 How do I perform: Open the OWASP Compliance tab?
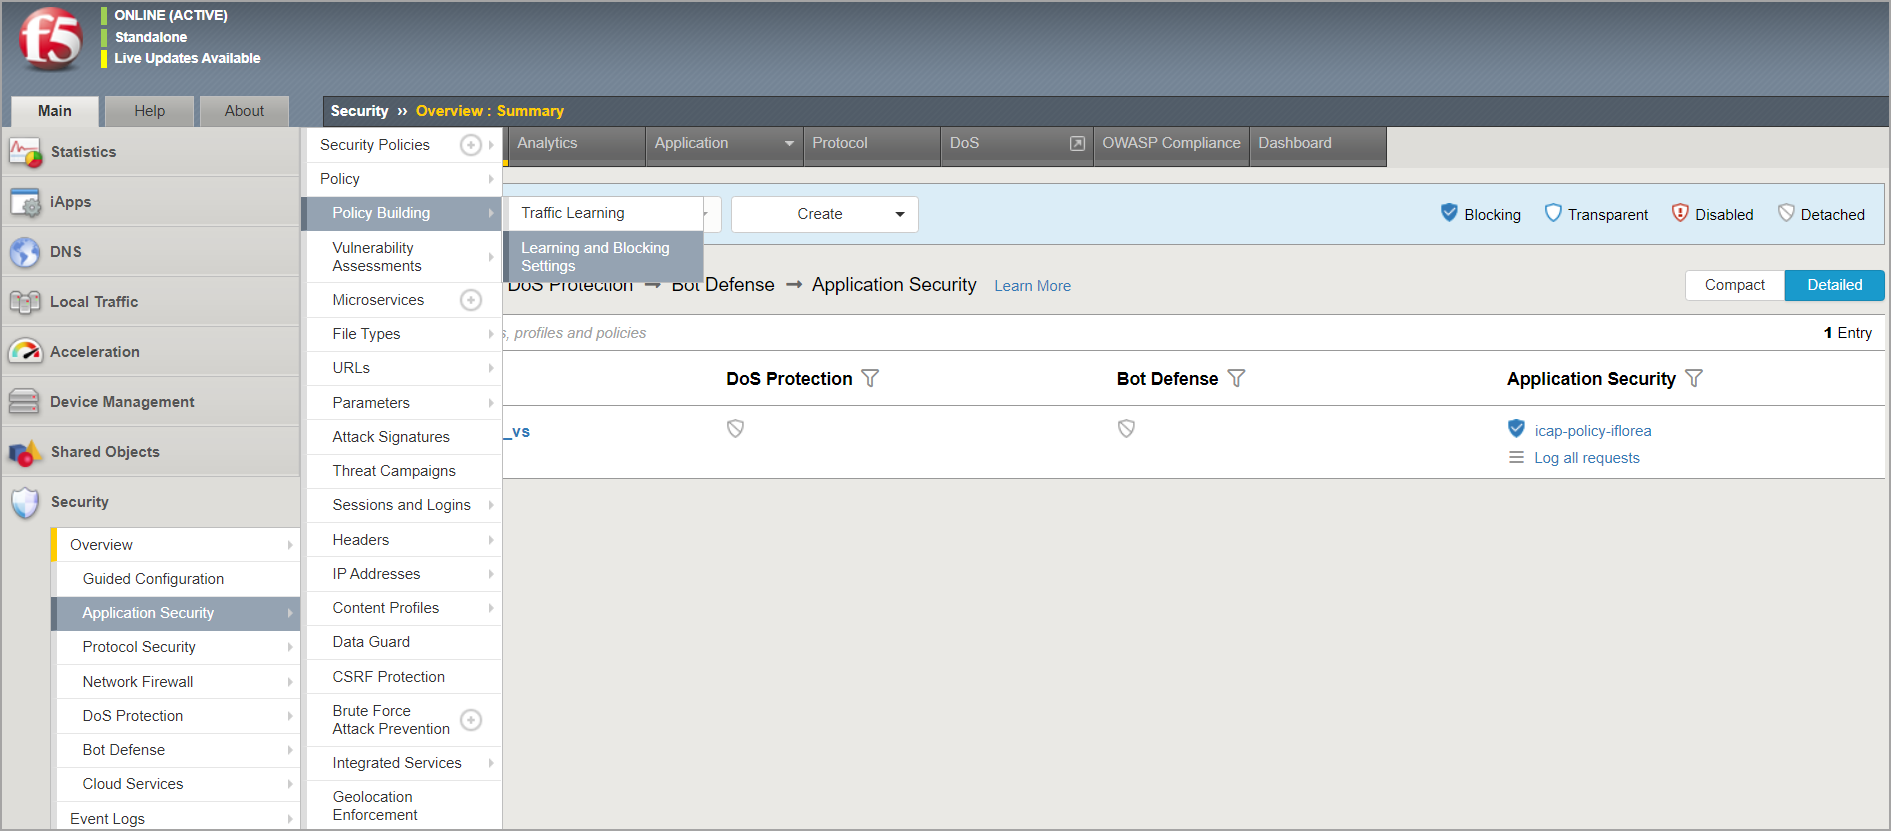click(1170, 143)
